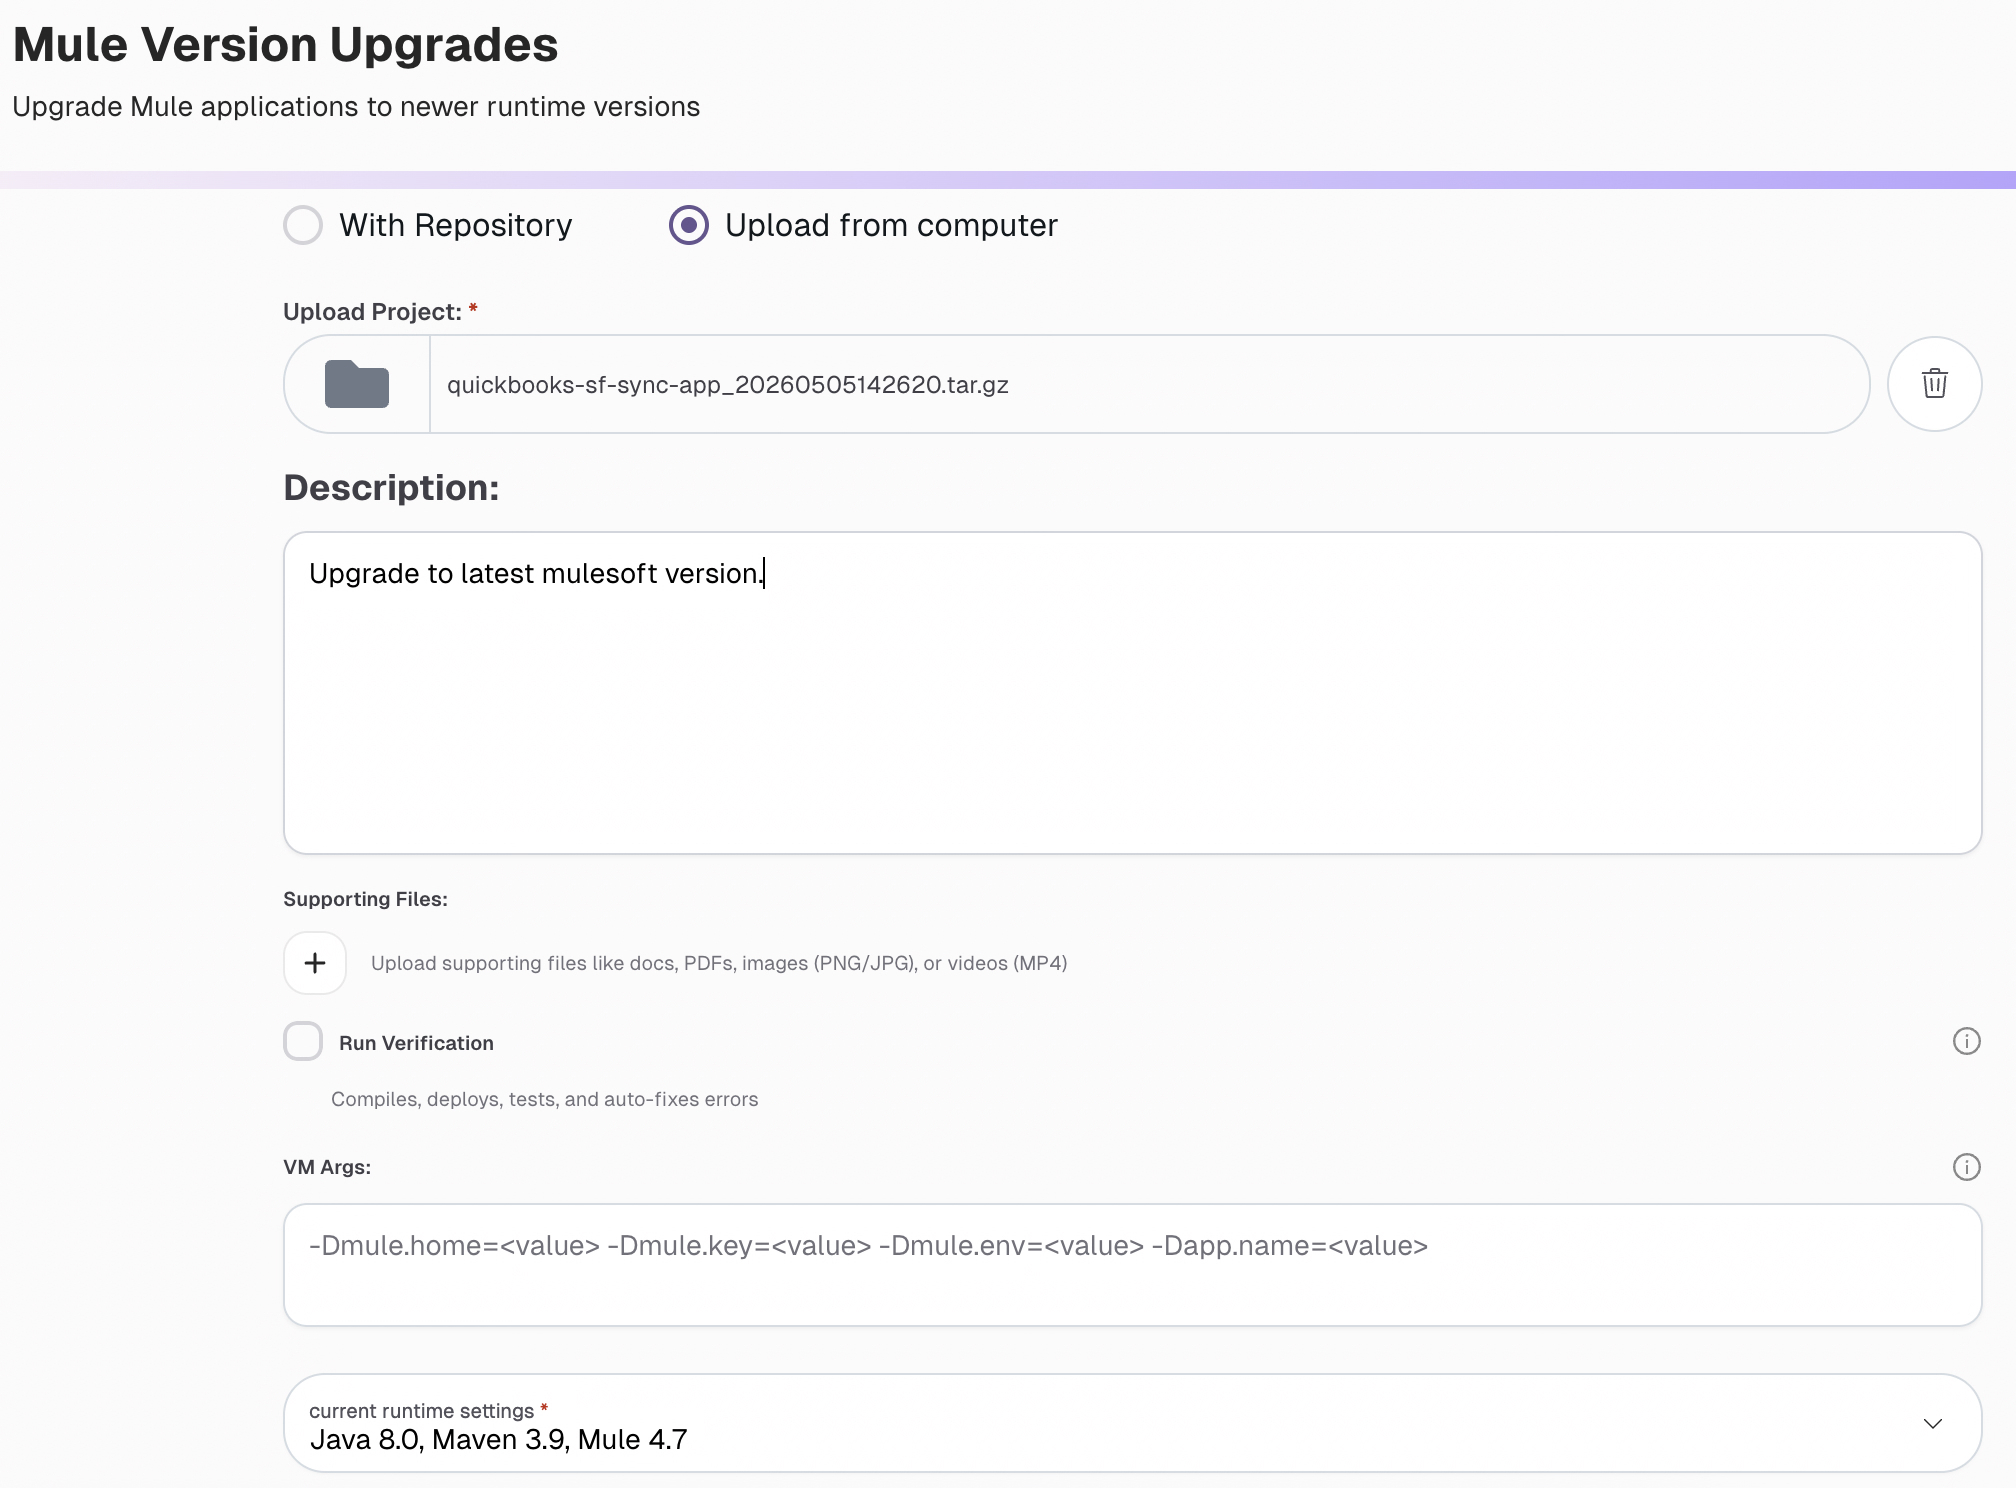
Task: Click the 'Compiles, deploys, tests, and auto-fixes errors' text
Action: (x=544, y=1099)
